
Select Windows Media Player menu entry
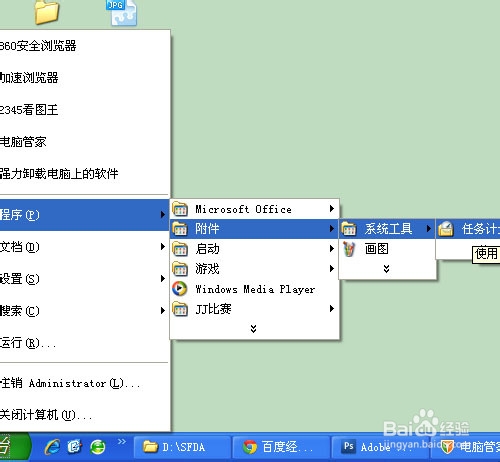(254, 289)
